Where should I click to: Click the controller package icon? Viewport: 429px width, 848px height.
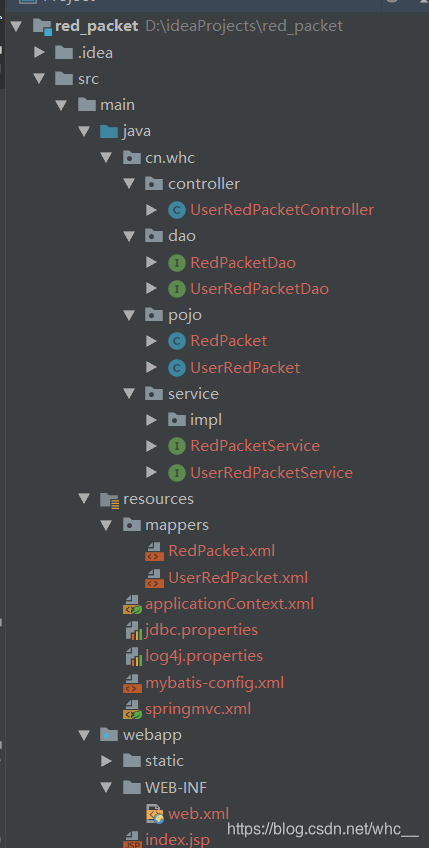155,184
